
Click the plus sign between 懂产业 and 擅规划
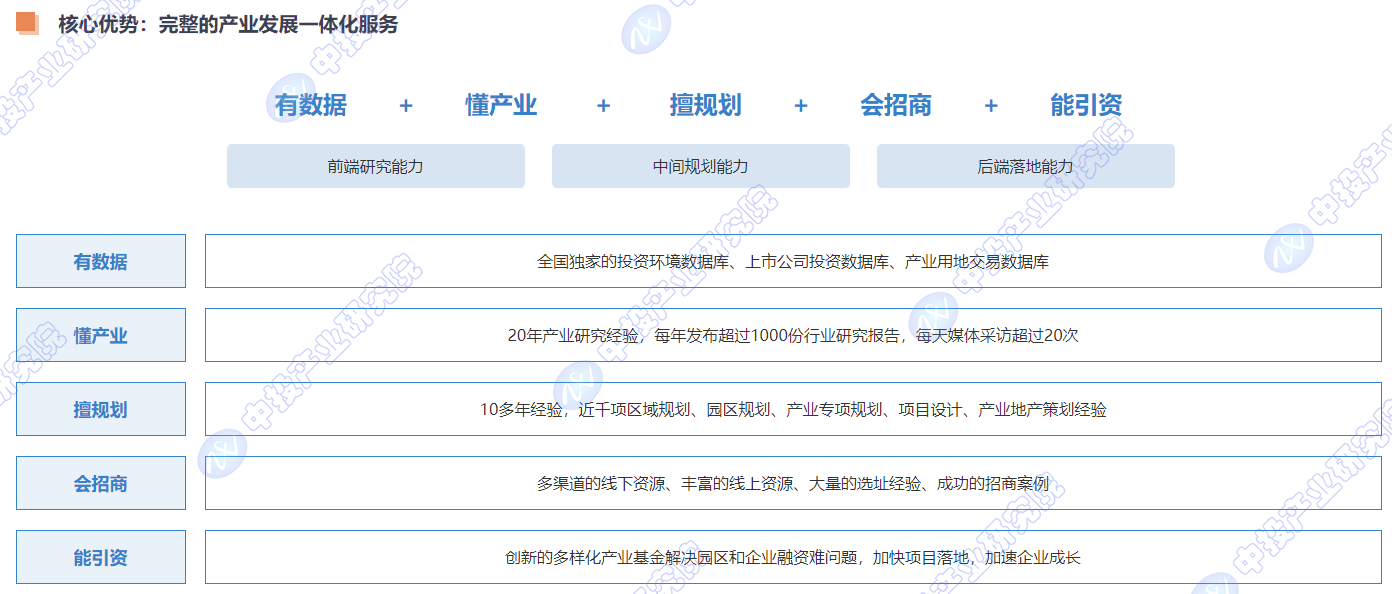click(x=603, y=106)
